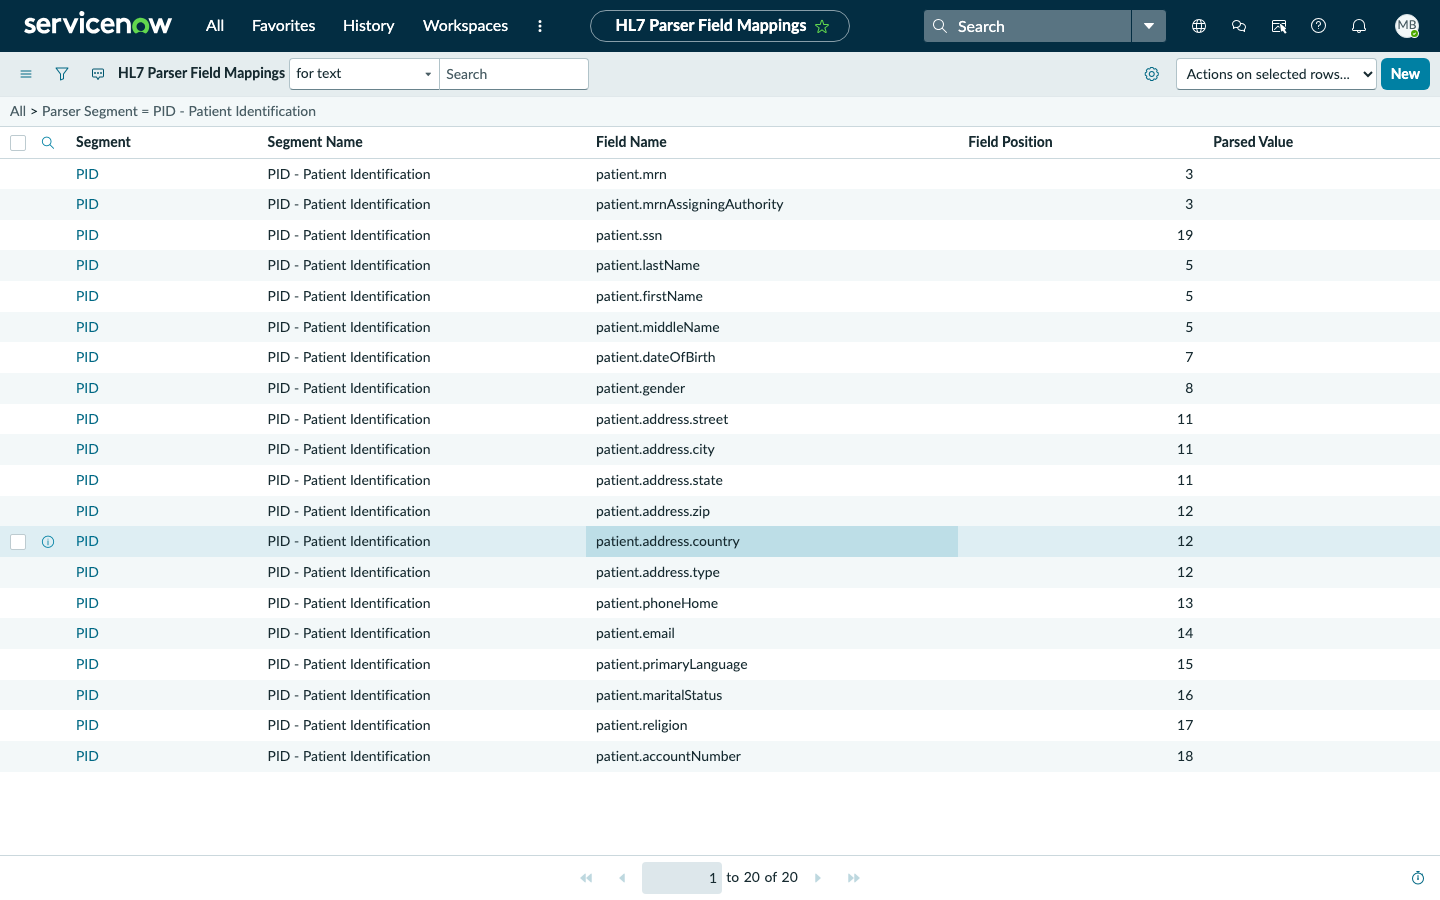The image size is (1440, 900).
Task: Click the ServiceNow logo
Action: point(98,25)
